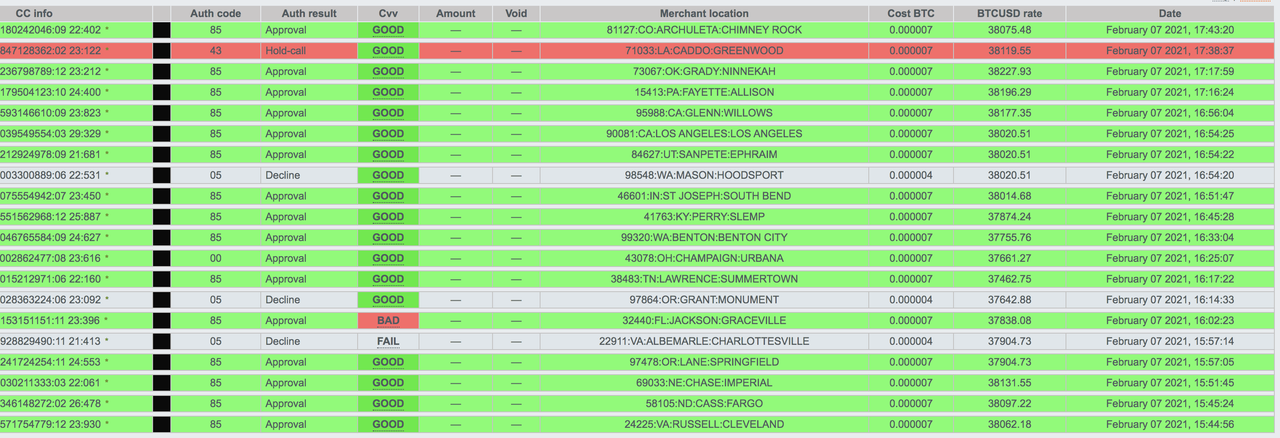Click the GOOD badge in the HOODSPORT row
Screen dimensions: 1280x438
pyautogui.click(x=388, y=175)
